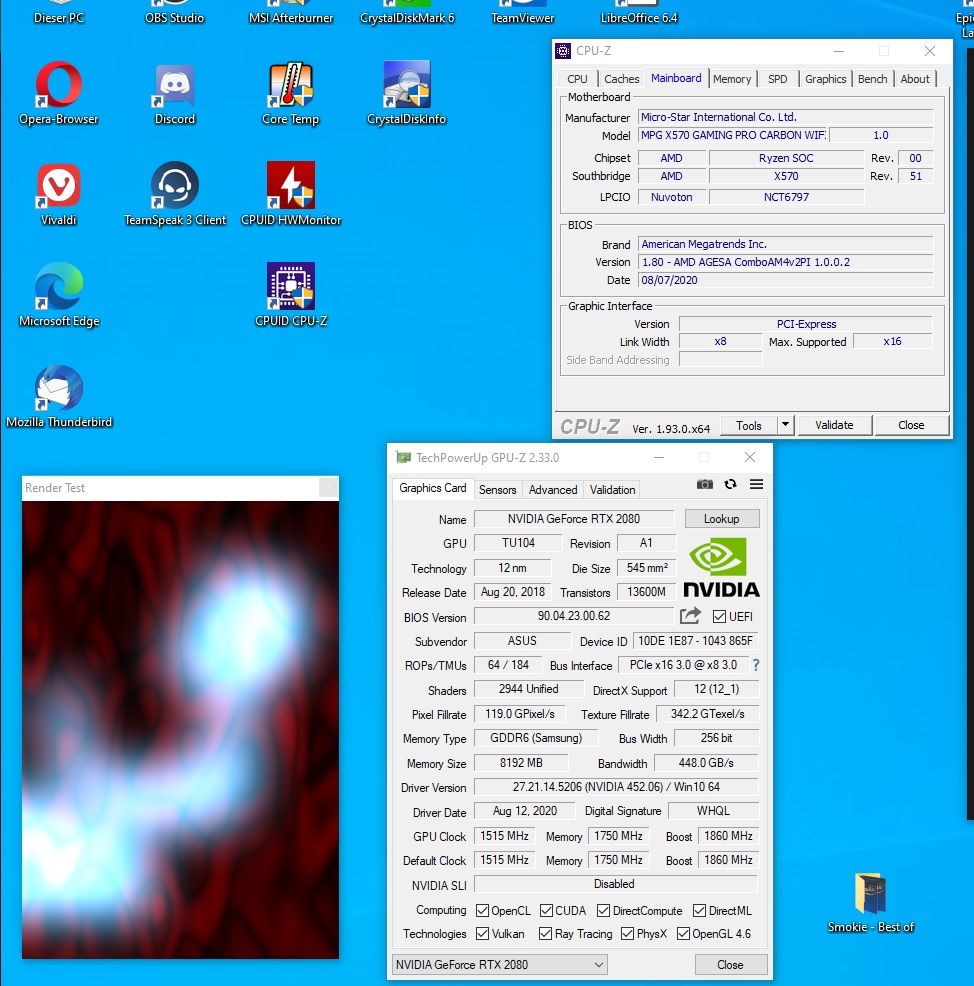Click the BIOS Version field 90.04.23.00.62
Viewport: 974px width, 986px height.
pyautogui.click(x=573, y=616)
